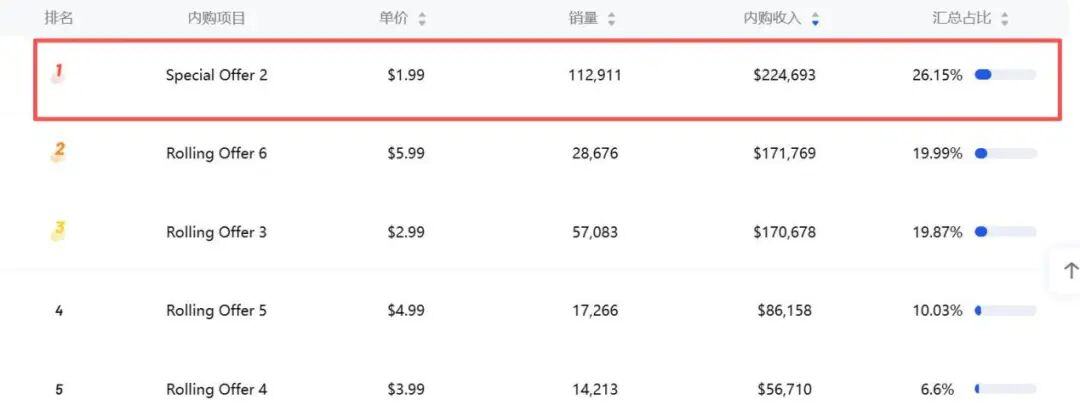Screen dimensions: 1080x405
Task: Open the Rolling Offer 6 item
Action: tap(217, 153)
